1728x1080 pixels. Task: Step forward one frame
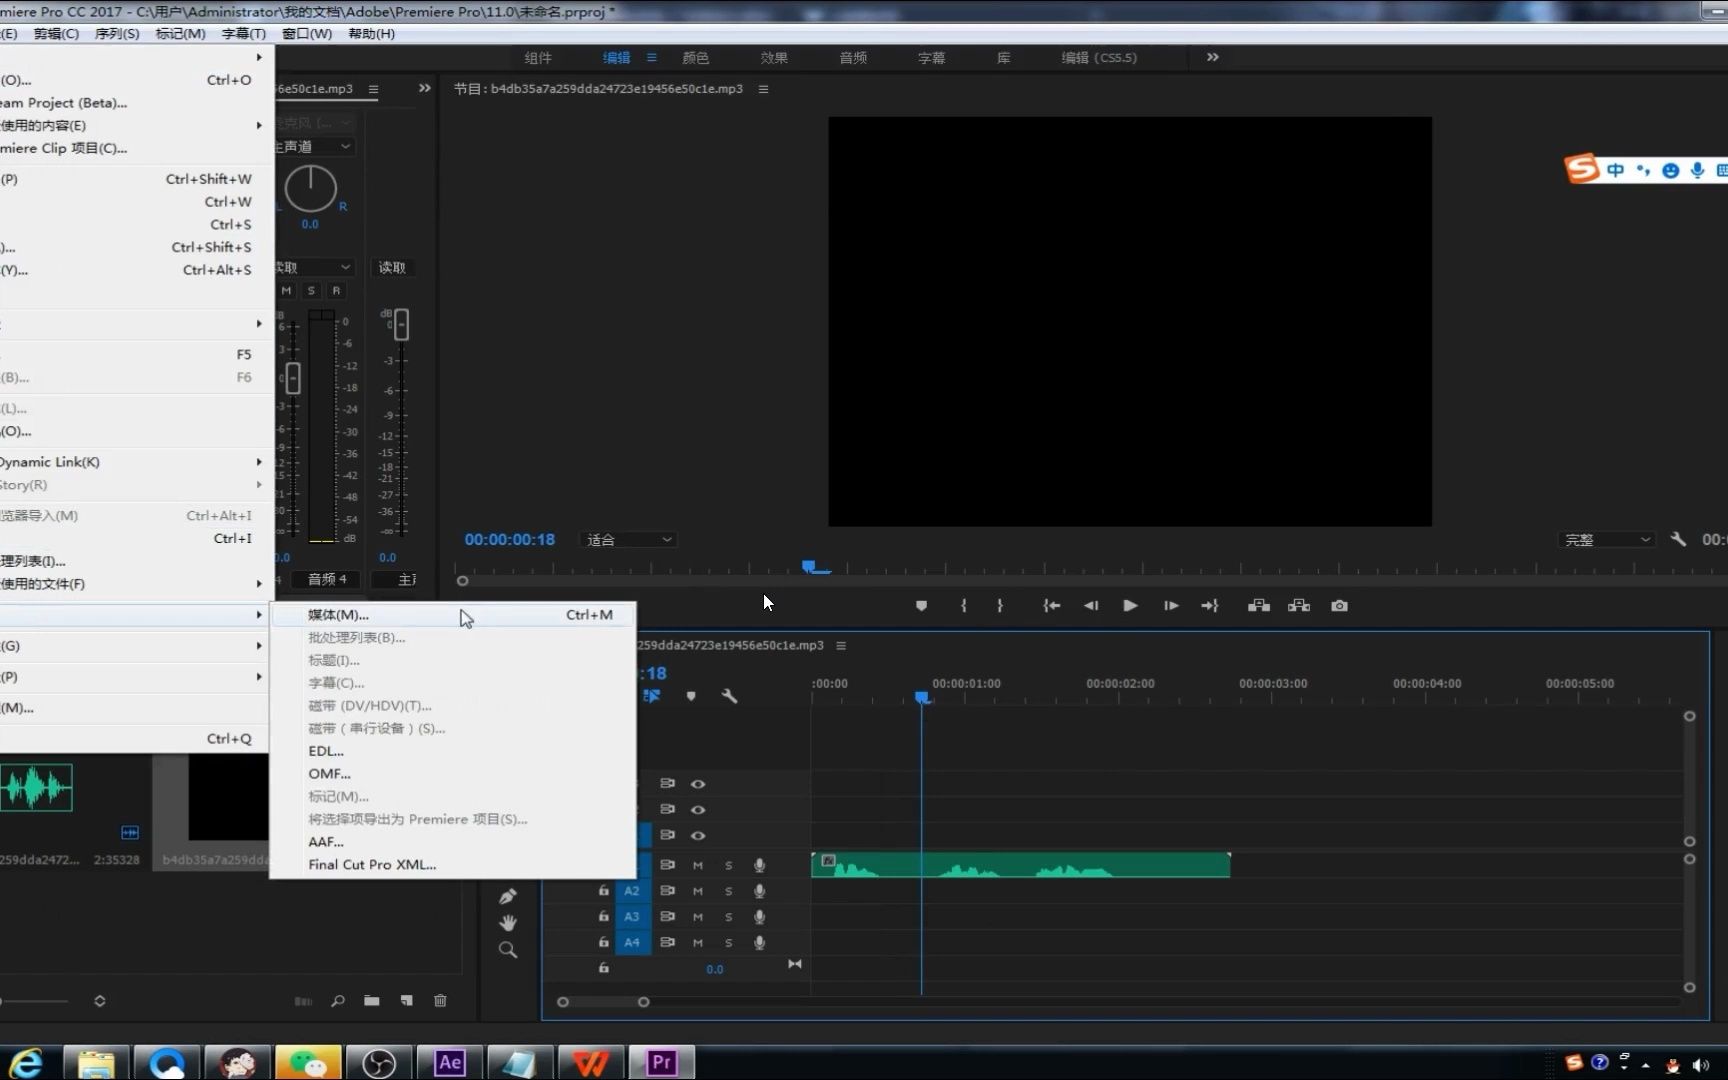(x=1171, y=606)
